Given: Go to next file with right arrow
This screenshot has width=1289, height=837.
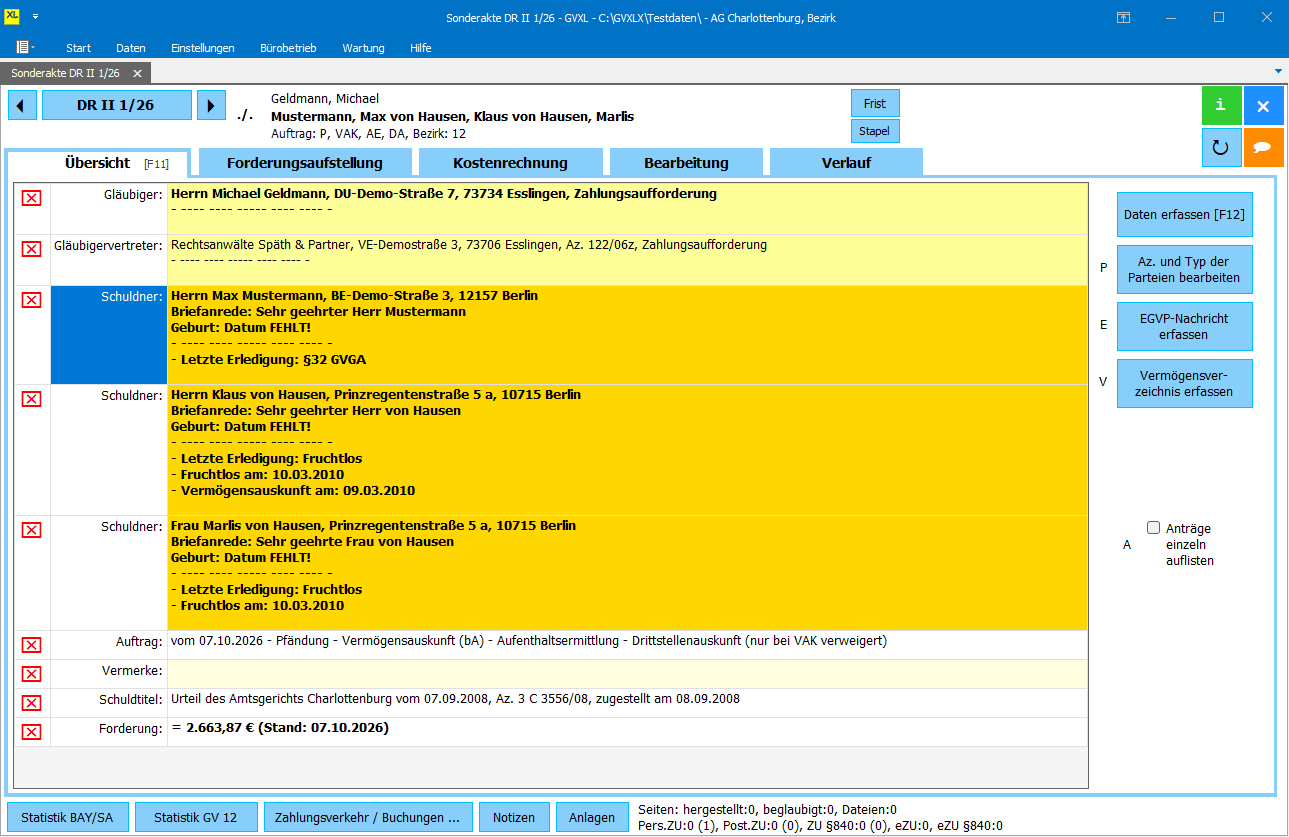Looking at the screenshot, I should (x=211, y=105).
